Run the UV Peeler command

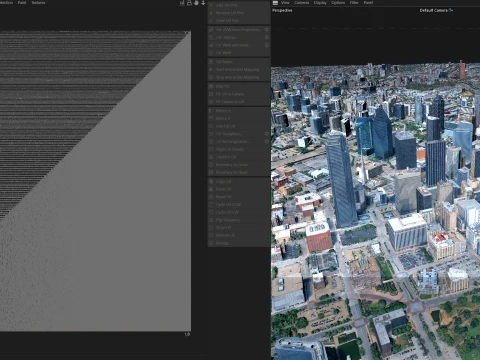point(239,62)
